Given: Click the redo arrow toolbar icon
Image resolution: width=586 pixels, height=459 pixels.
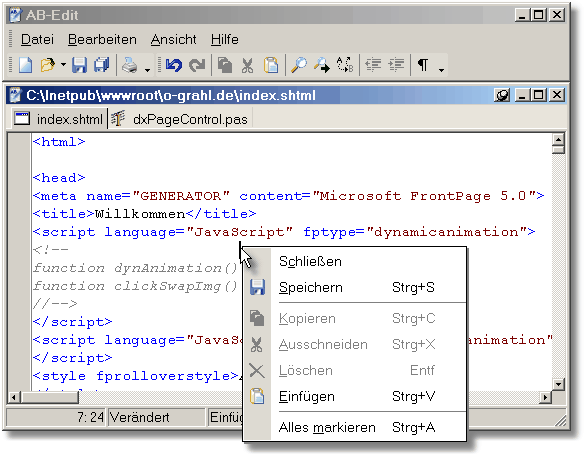Looking at the screenshot, I should (x=197, y=65).
